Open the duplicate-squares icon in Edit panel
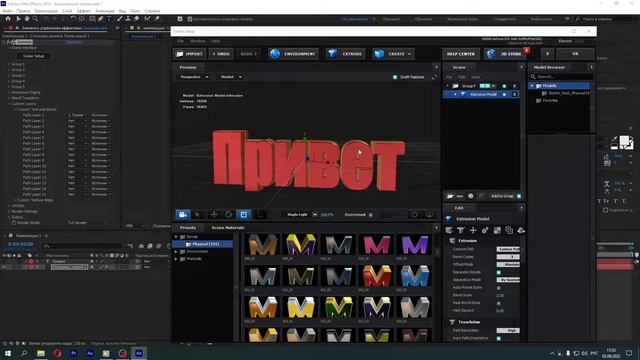Image resolution: width=640 pixels, height=360 pixels. tap(509, 231)
